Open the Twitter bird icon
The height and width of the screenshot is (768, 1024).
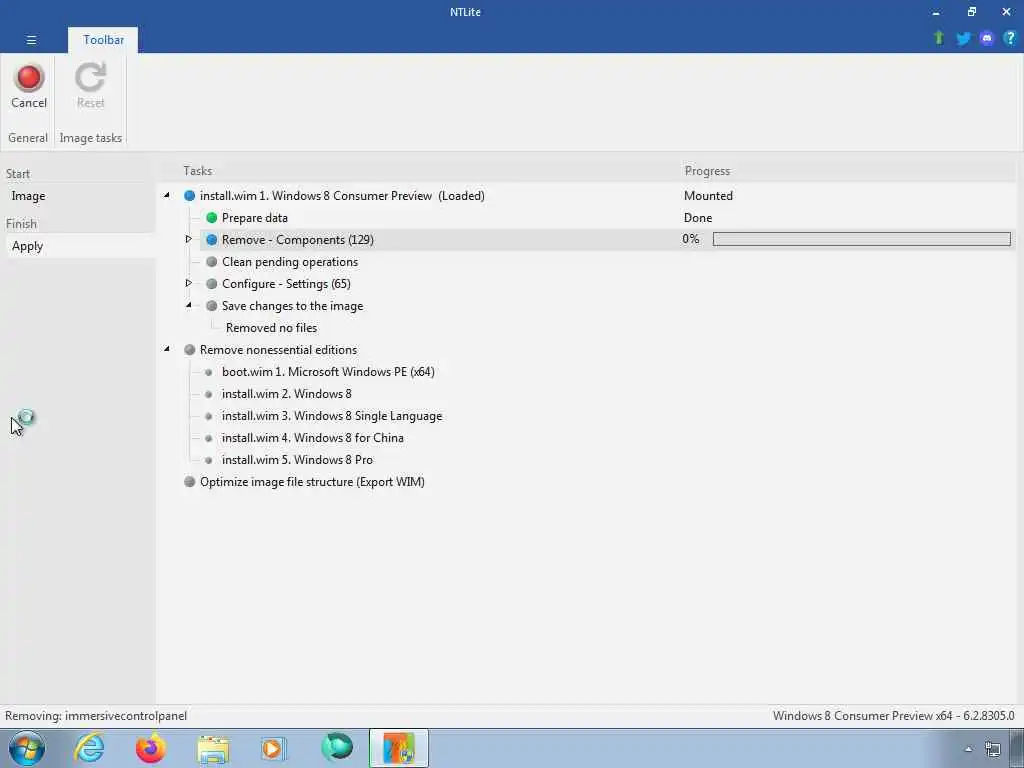tap(963, 38)
